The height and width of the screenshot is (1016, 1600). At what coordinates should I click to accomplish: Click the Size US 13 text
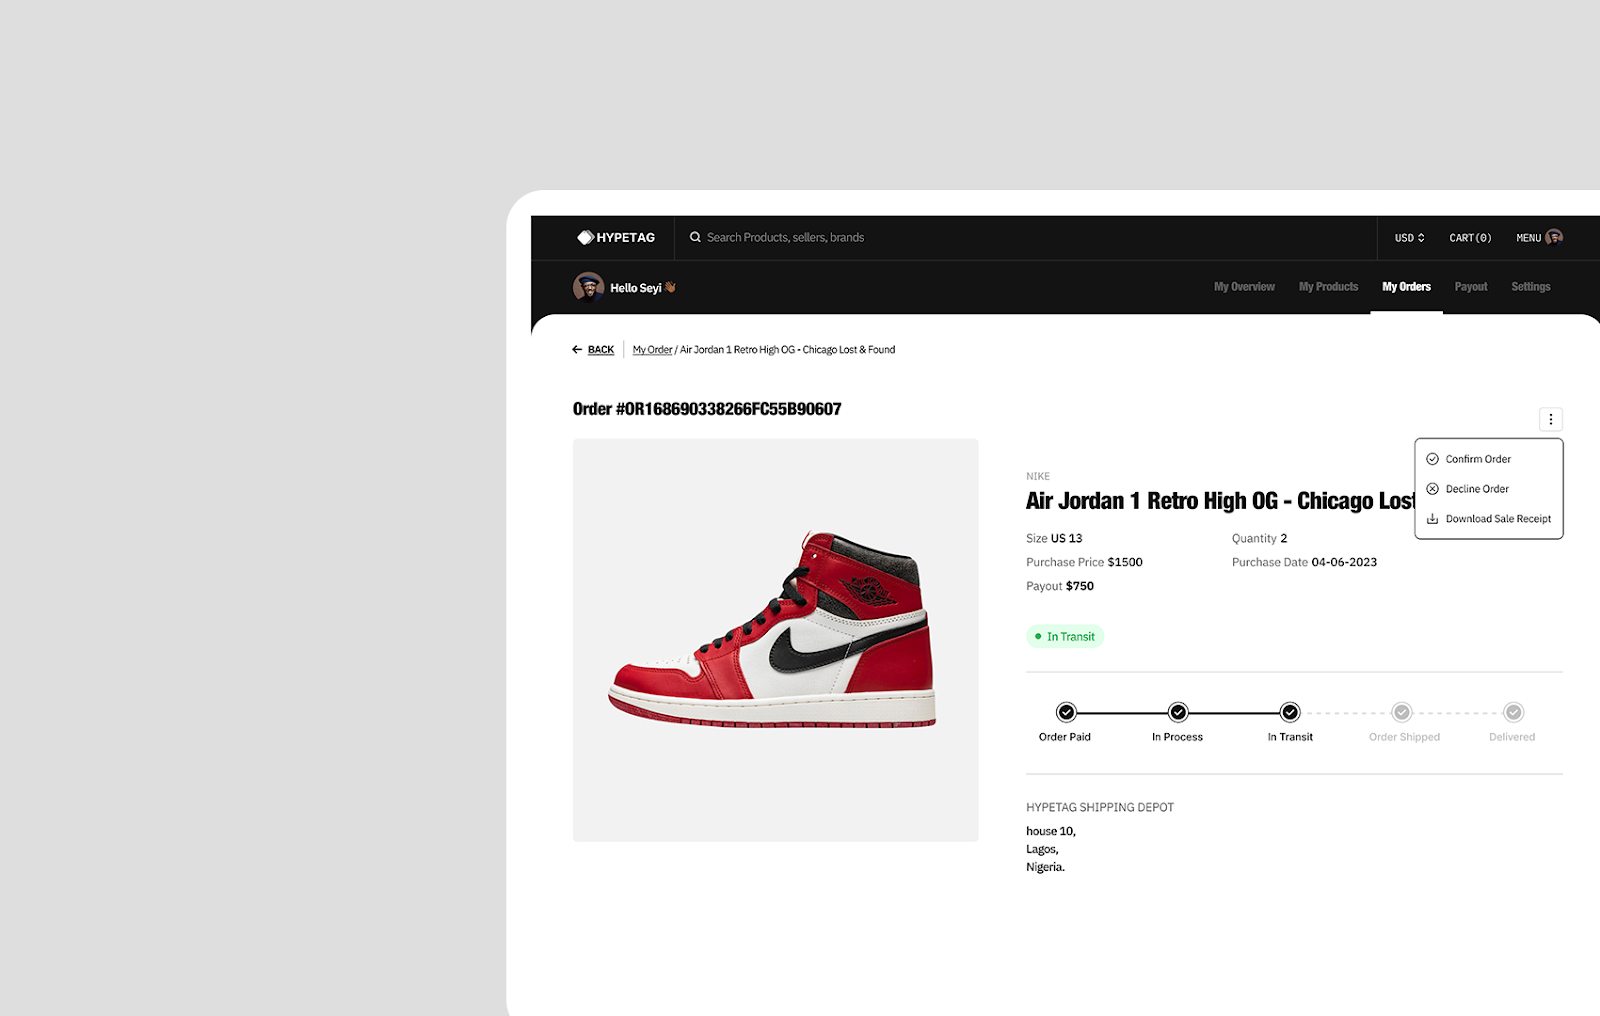click(x=1054, y=539)
